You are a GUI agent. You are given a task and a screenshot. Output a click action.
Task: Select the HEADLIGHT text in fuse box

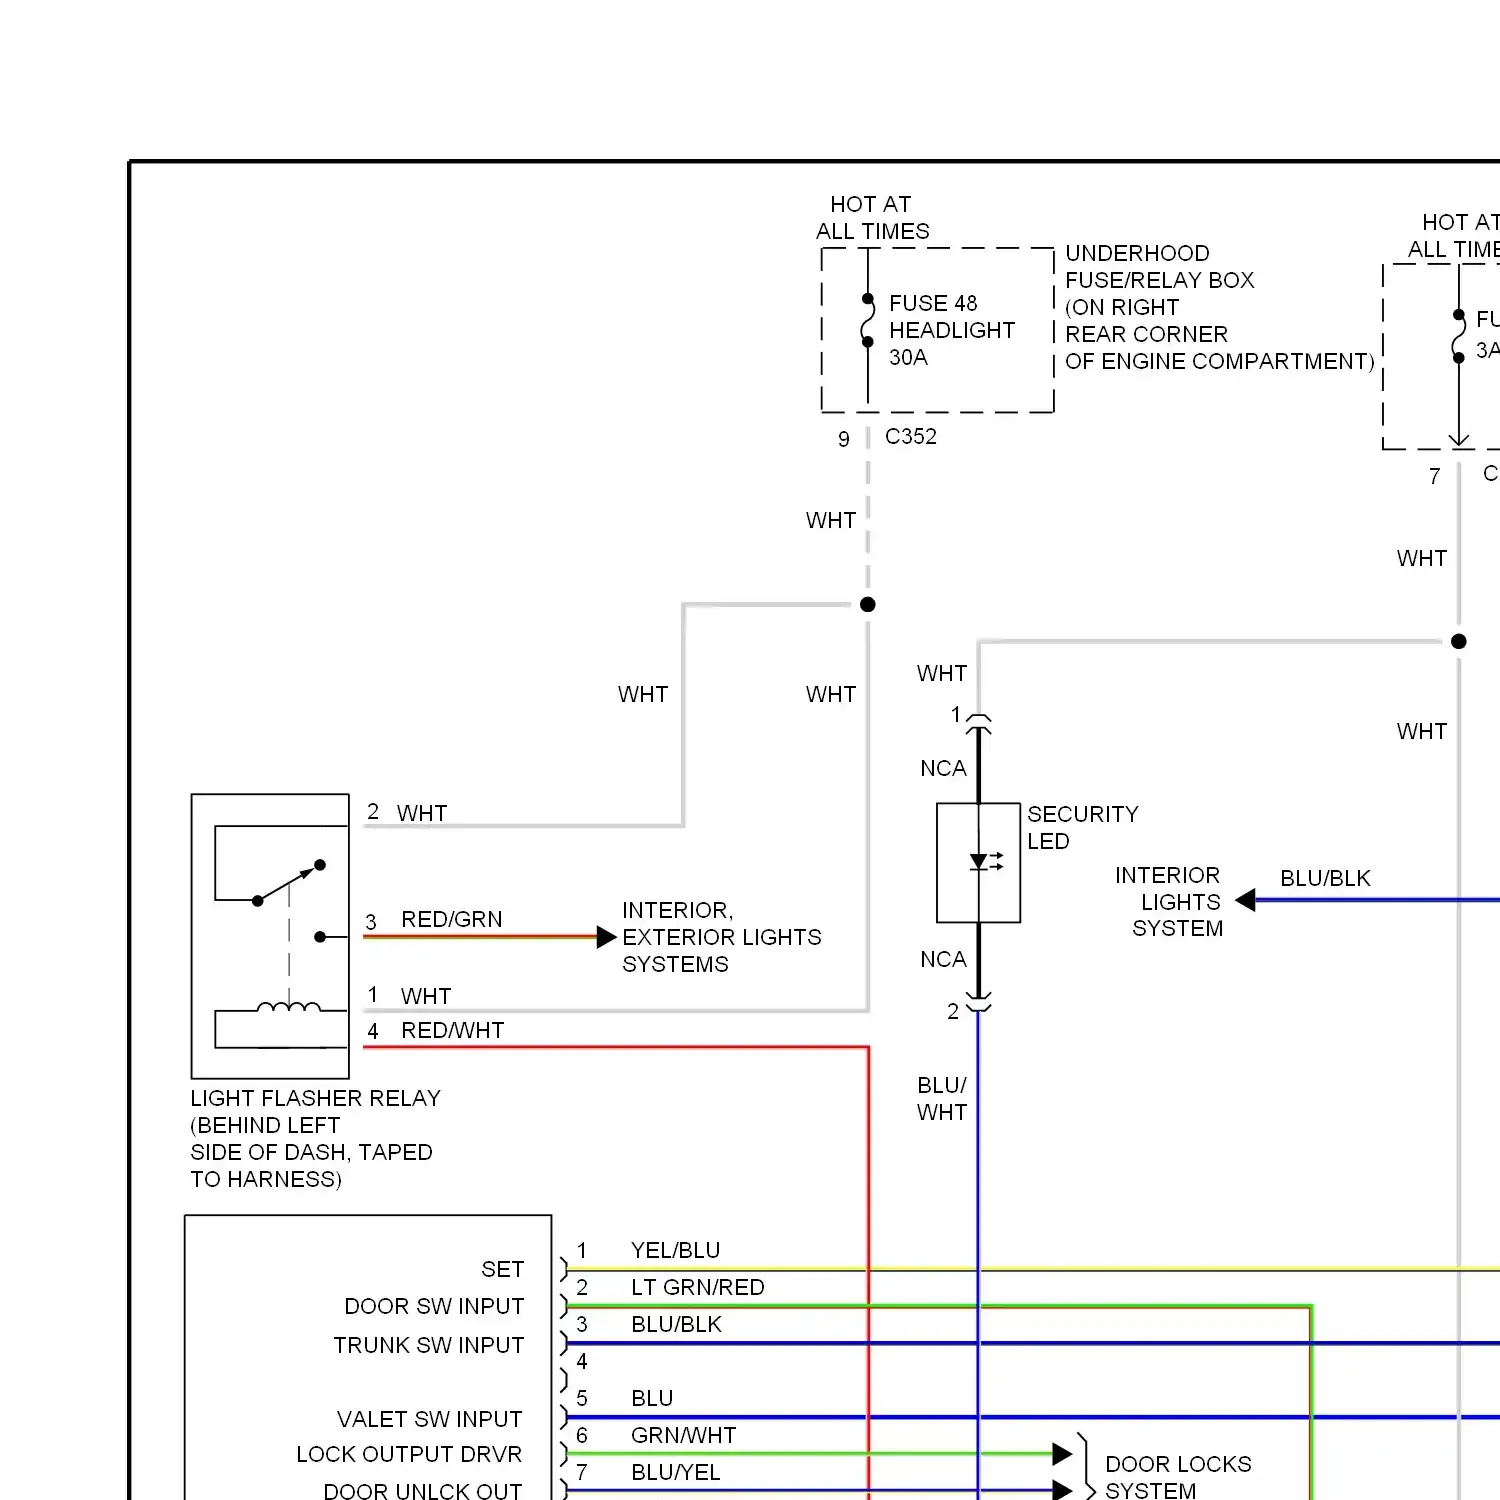[952, 330]
